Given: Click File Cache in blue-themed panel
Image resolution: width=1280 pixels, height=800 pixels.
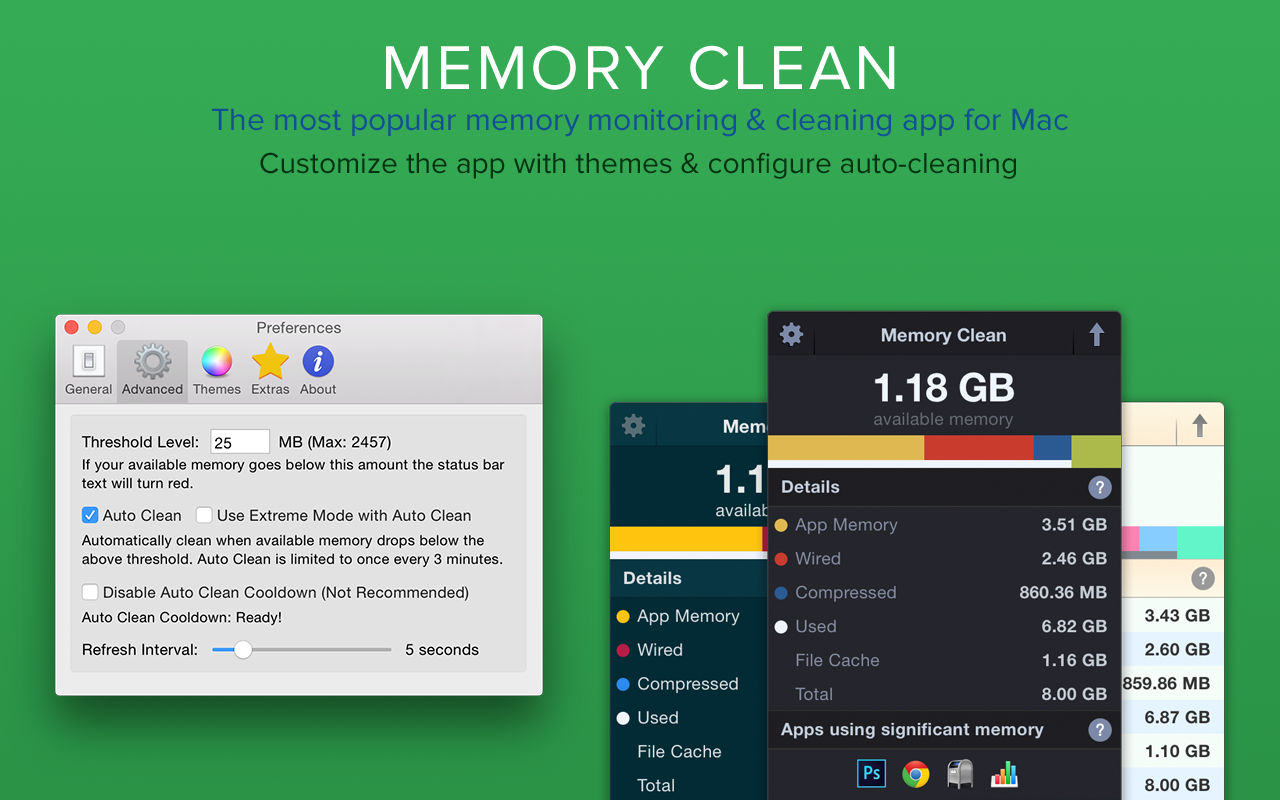Looking at the screenshot, I should pyautogui.click(x=679, y=752).
